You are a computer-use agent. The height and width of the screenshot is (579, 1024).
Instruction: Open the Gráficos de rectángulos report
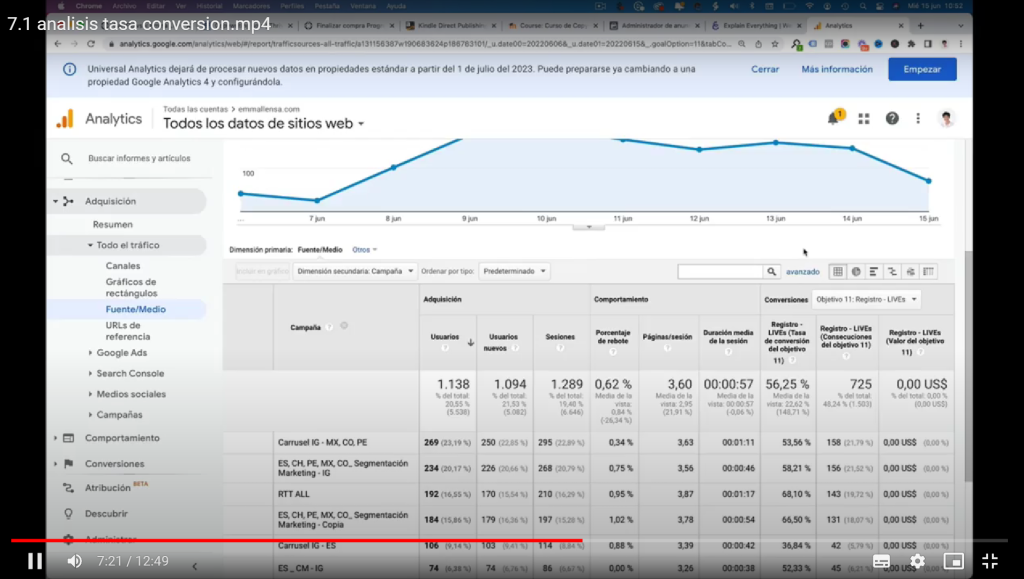coord(131,287)
